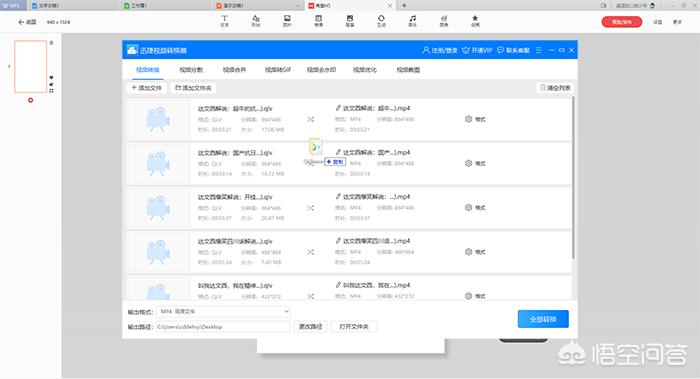Click format gear for 爆笑解说 mp4 row
The image size is (700, 379).
468,208
